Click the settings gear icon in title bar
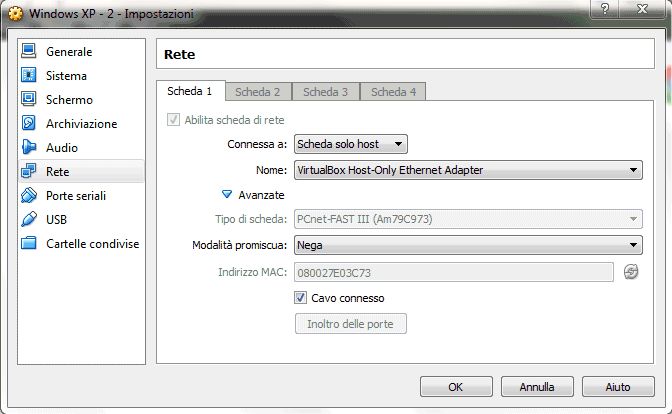The height and width of the screenshot is (414, 672). coord(15,14)
